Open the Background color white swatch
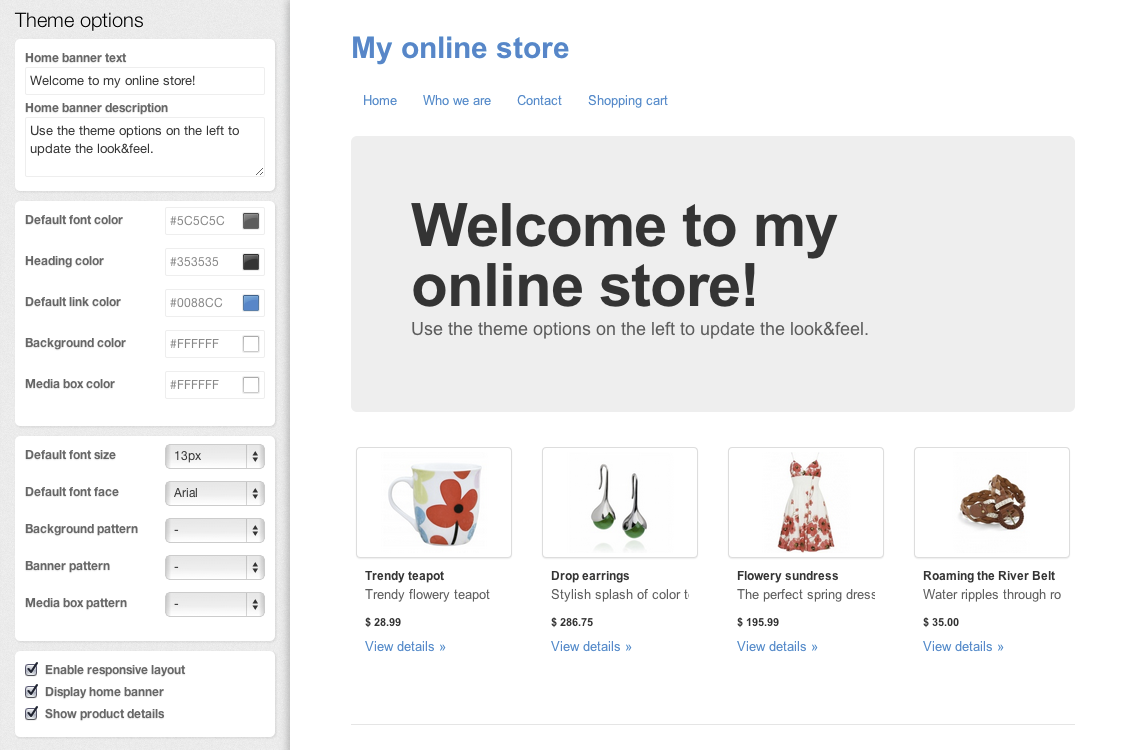The image size is (1133, 750). [x=251, y=344]
